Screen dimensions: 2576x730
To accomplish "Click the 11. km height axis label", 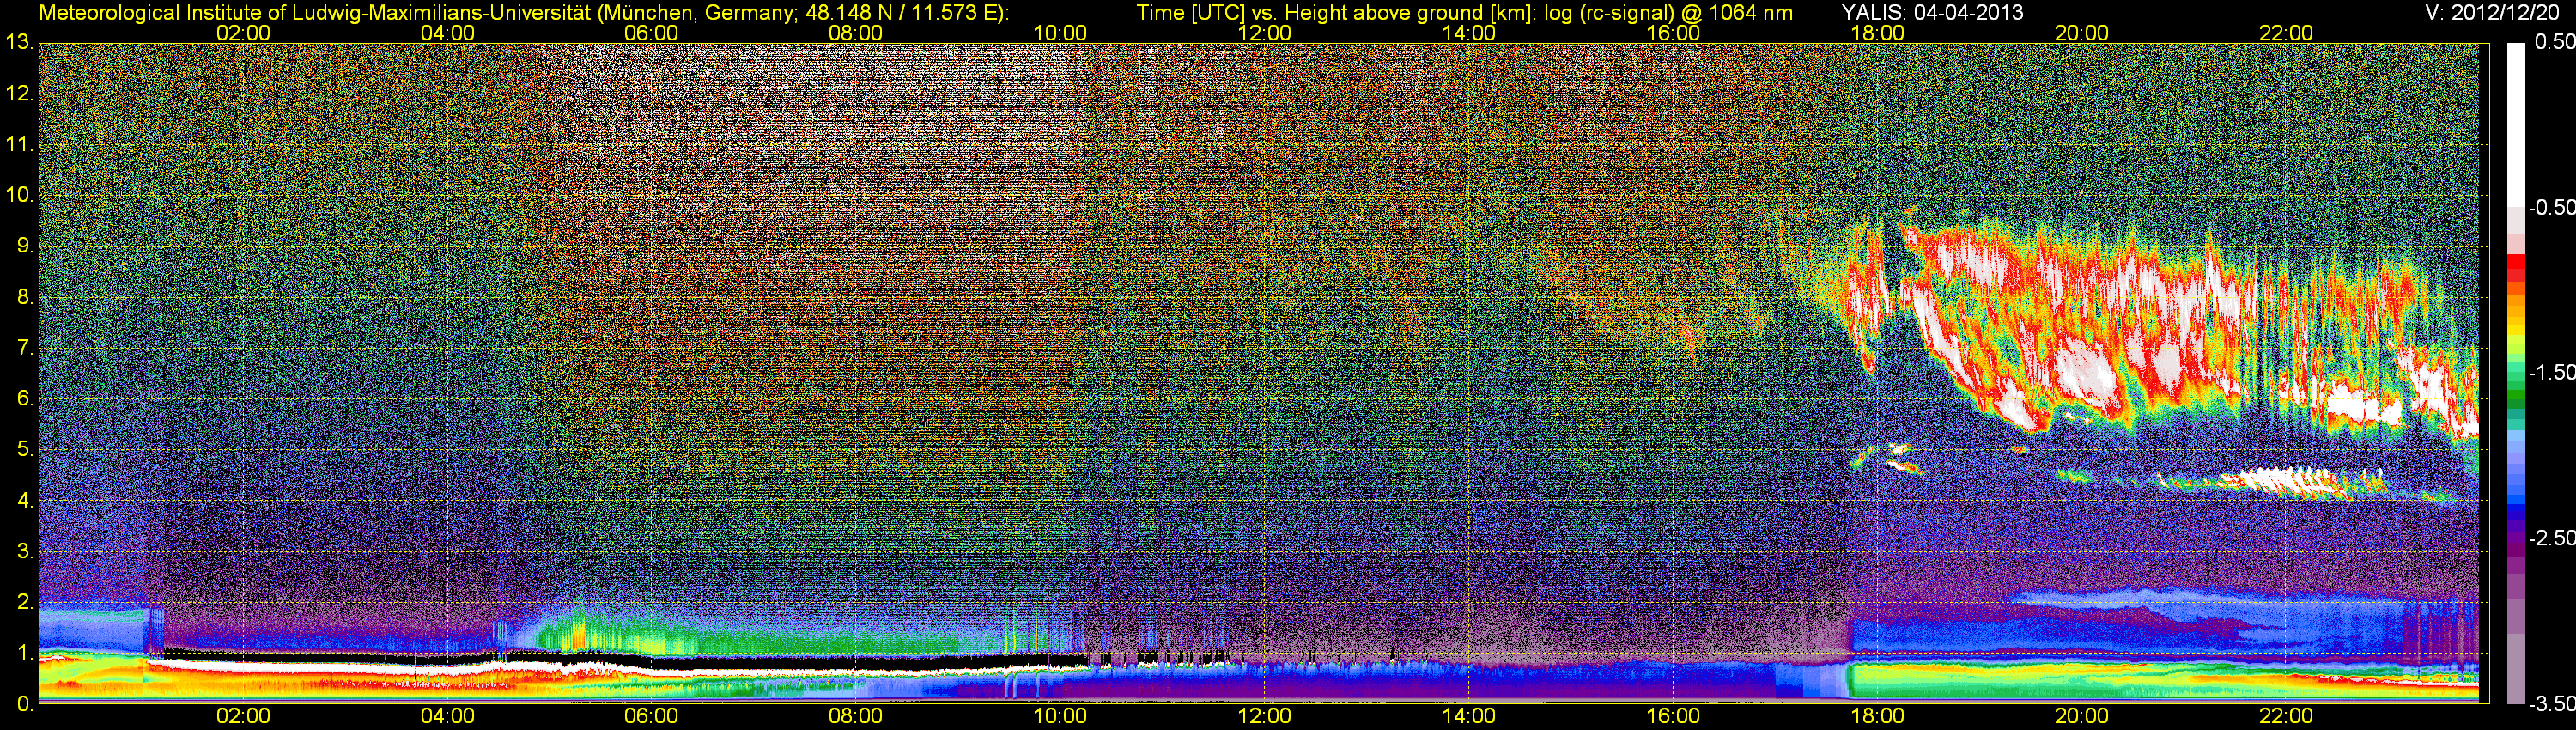I will click(19, 145).
